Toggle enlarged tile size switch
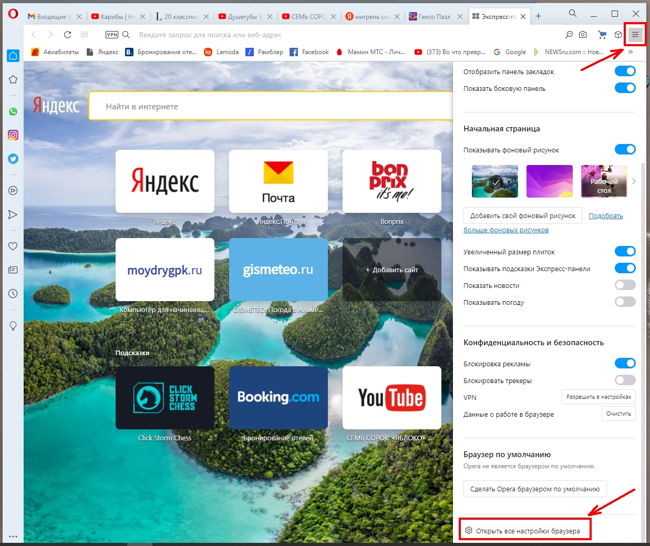This screenshot has width=650, height=546. [x=625, y=251]
